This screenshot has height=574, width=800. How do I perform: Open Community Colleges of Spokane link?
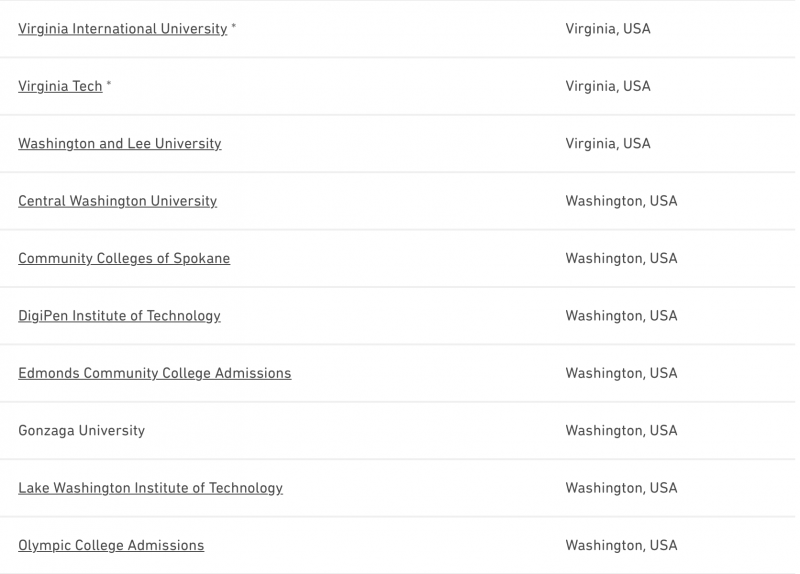pyautogui.click(x=124, y=259)
